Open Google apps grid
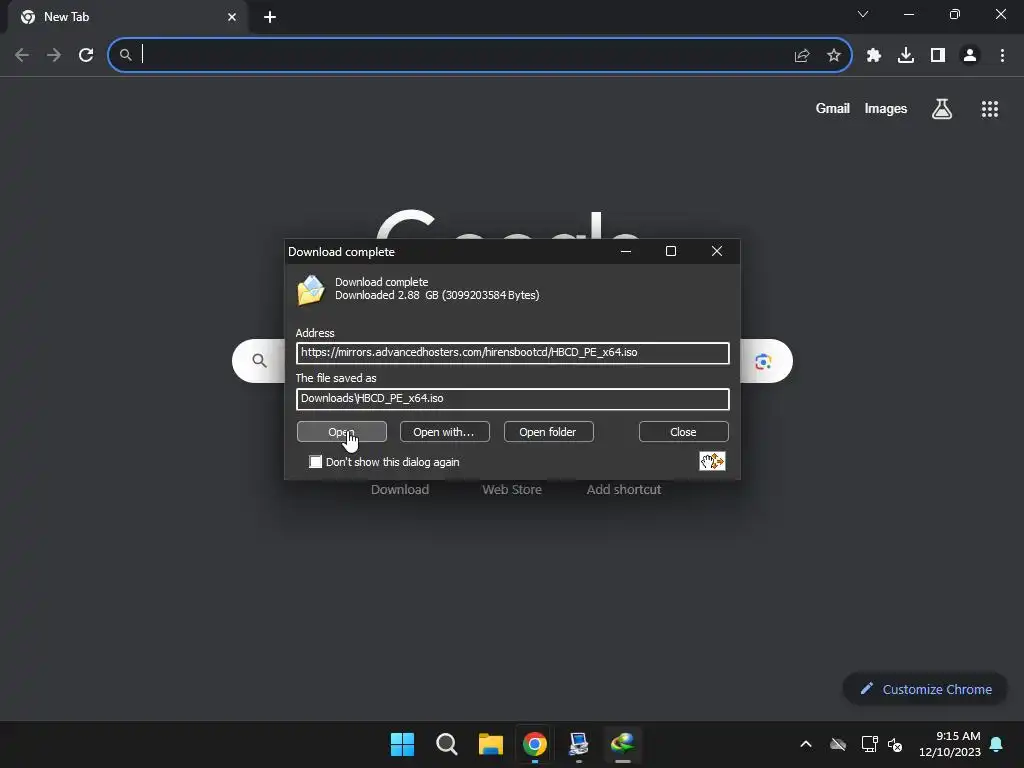 tap(990, 109)
